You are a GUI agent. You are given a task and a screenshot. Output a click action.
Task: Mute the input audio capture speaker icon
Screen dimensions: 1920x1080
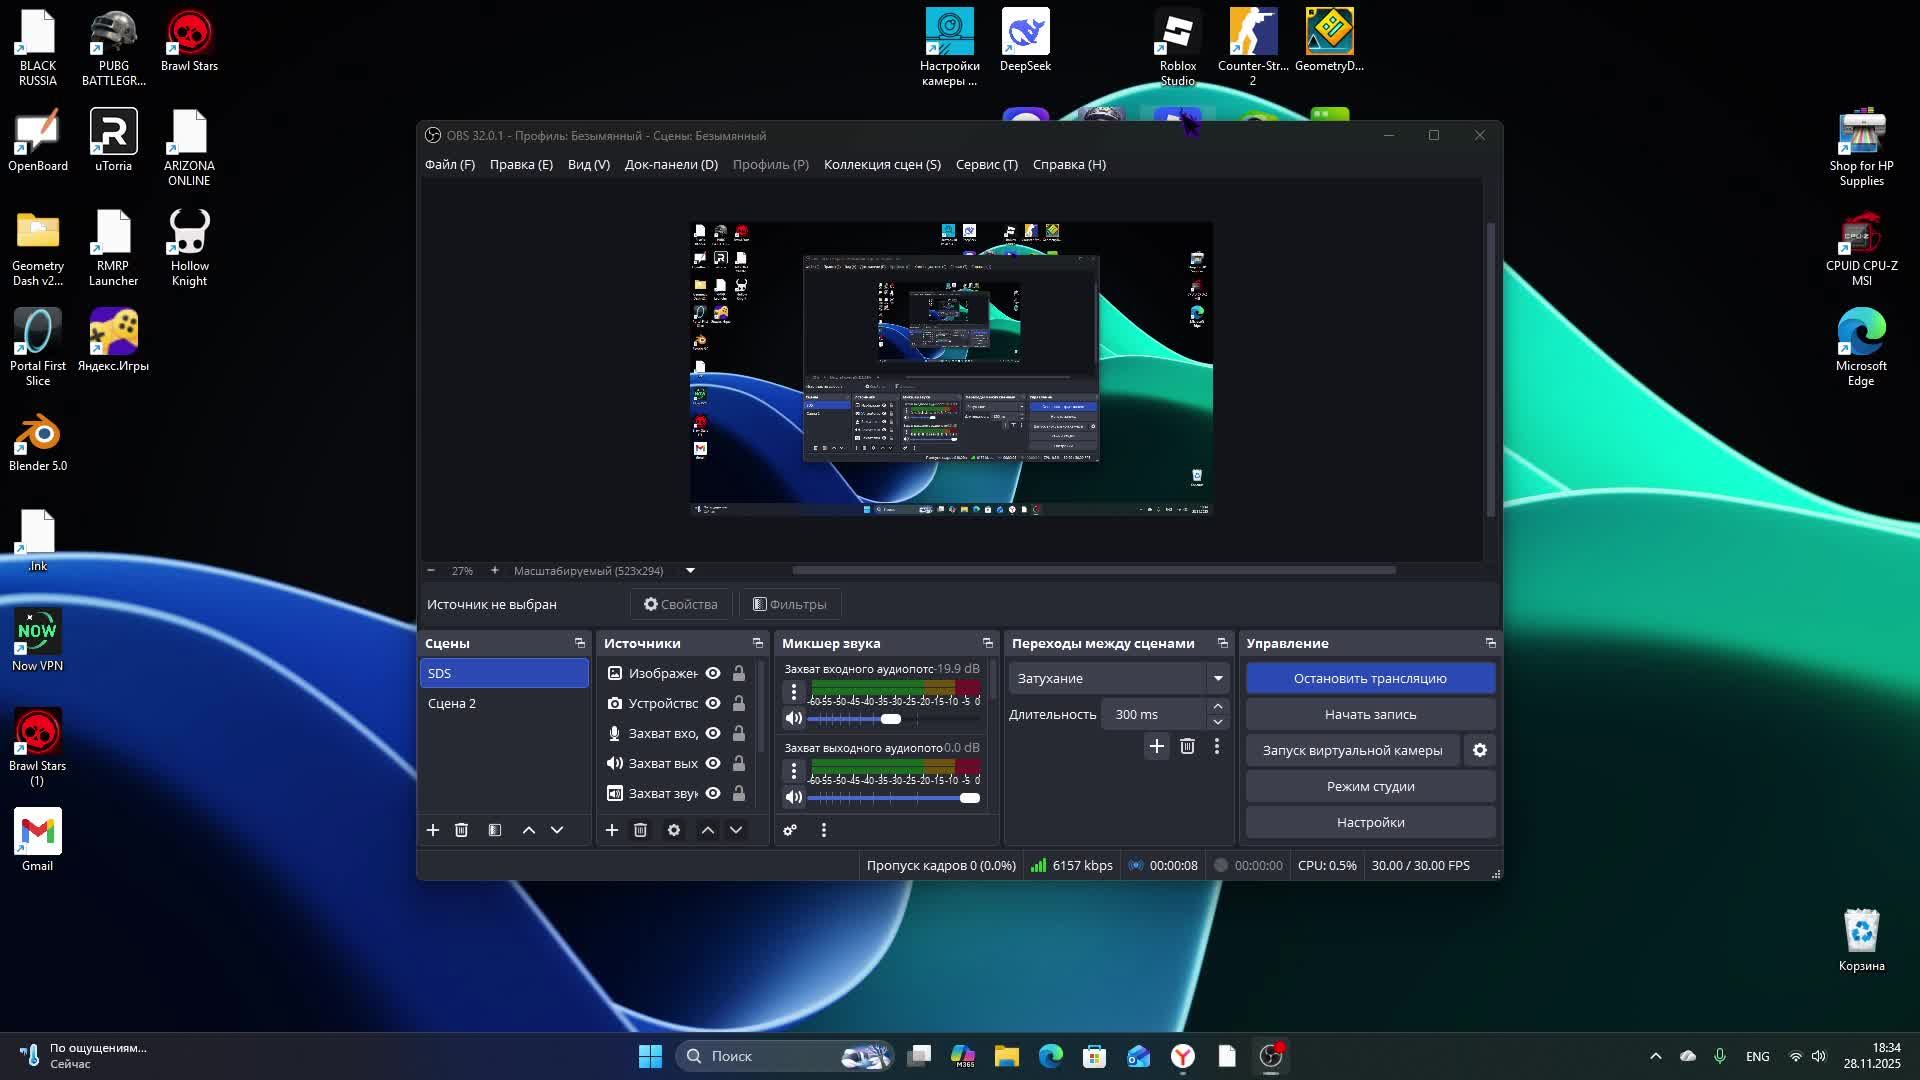(794, 718)
